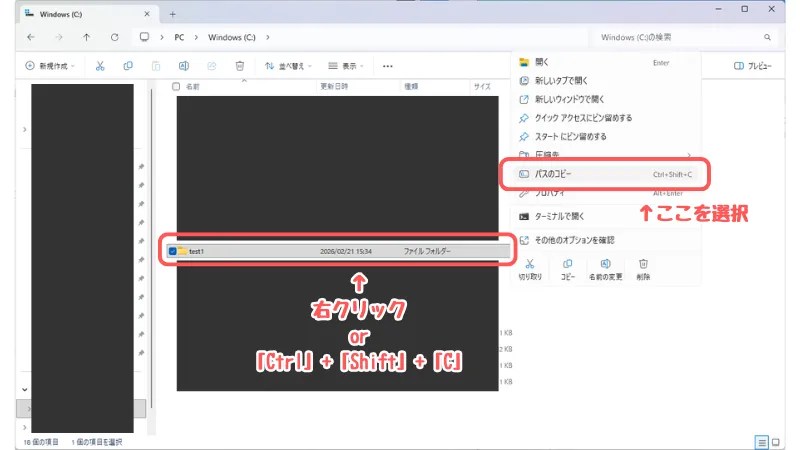Expand chevron before PC in address bar
Viewport: 800px width, 450px height.
point(162,37)
